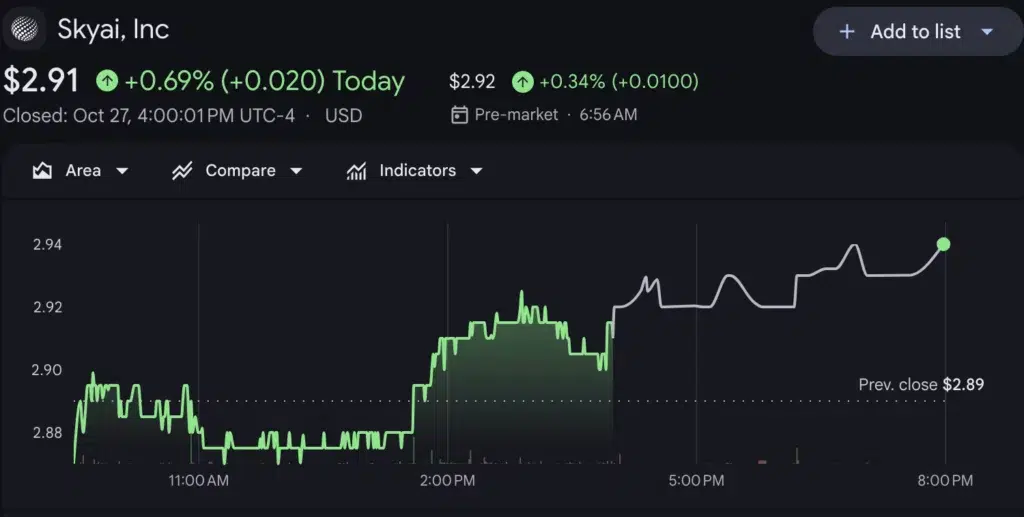Click the green up-arrow icon beside +0.69%
This screenshot has height=517, width=1024.
[107, 81]
